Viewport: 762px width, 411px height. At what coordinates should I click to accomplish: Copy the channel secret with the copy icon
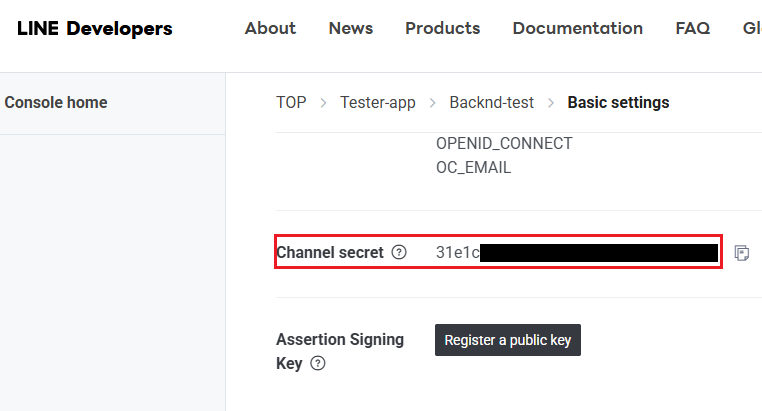[x=742, y=253]
